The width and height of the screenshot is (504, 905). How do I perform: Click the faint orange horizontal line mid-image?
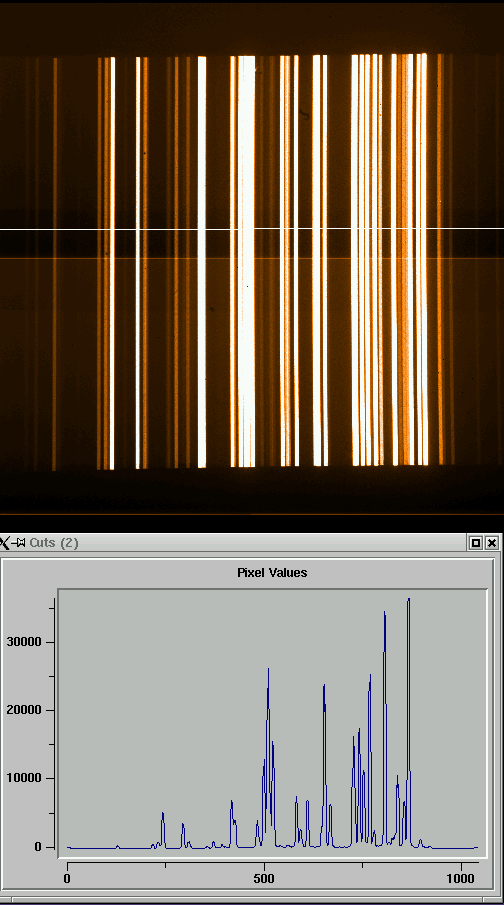pyautogui.click(x=252, y=258)
